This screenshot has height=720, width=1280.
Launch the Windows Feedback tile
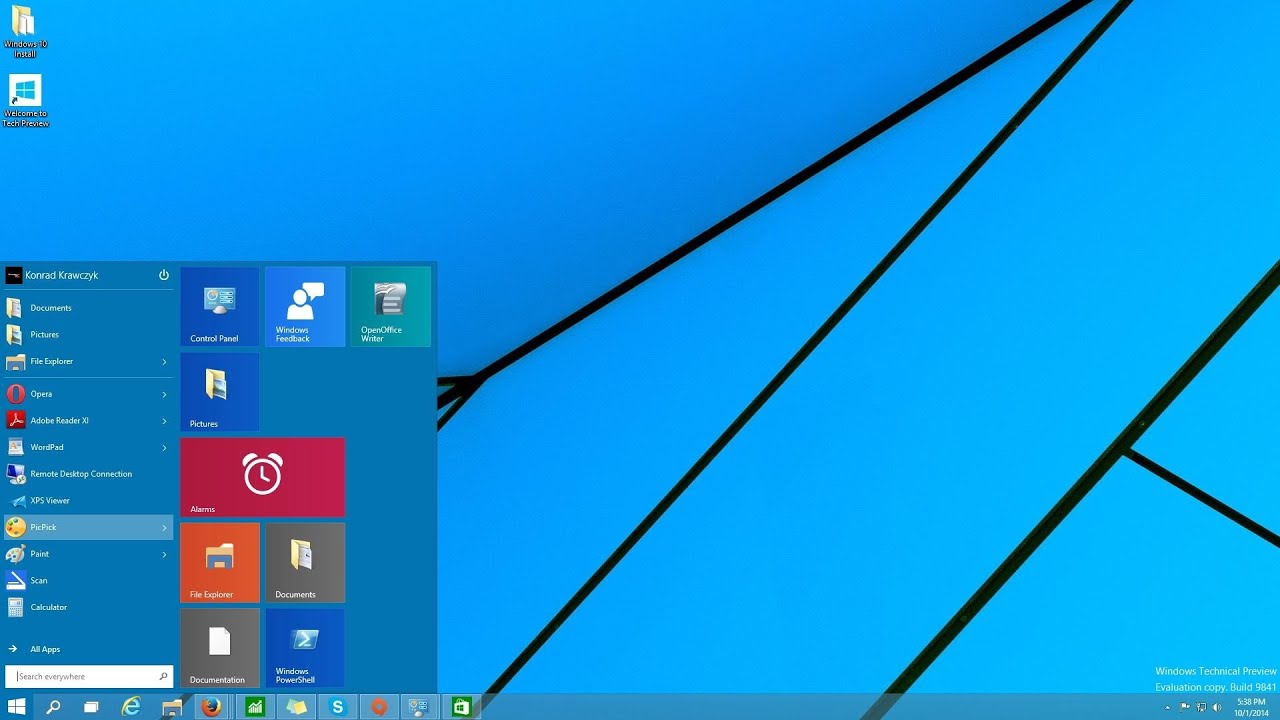pos(305,306)
